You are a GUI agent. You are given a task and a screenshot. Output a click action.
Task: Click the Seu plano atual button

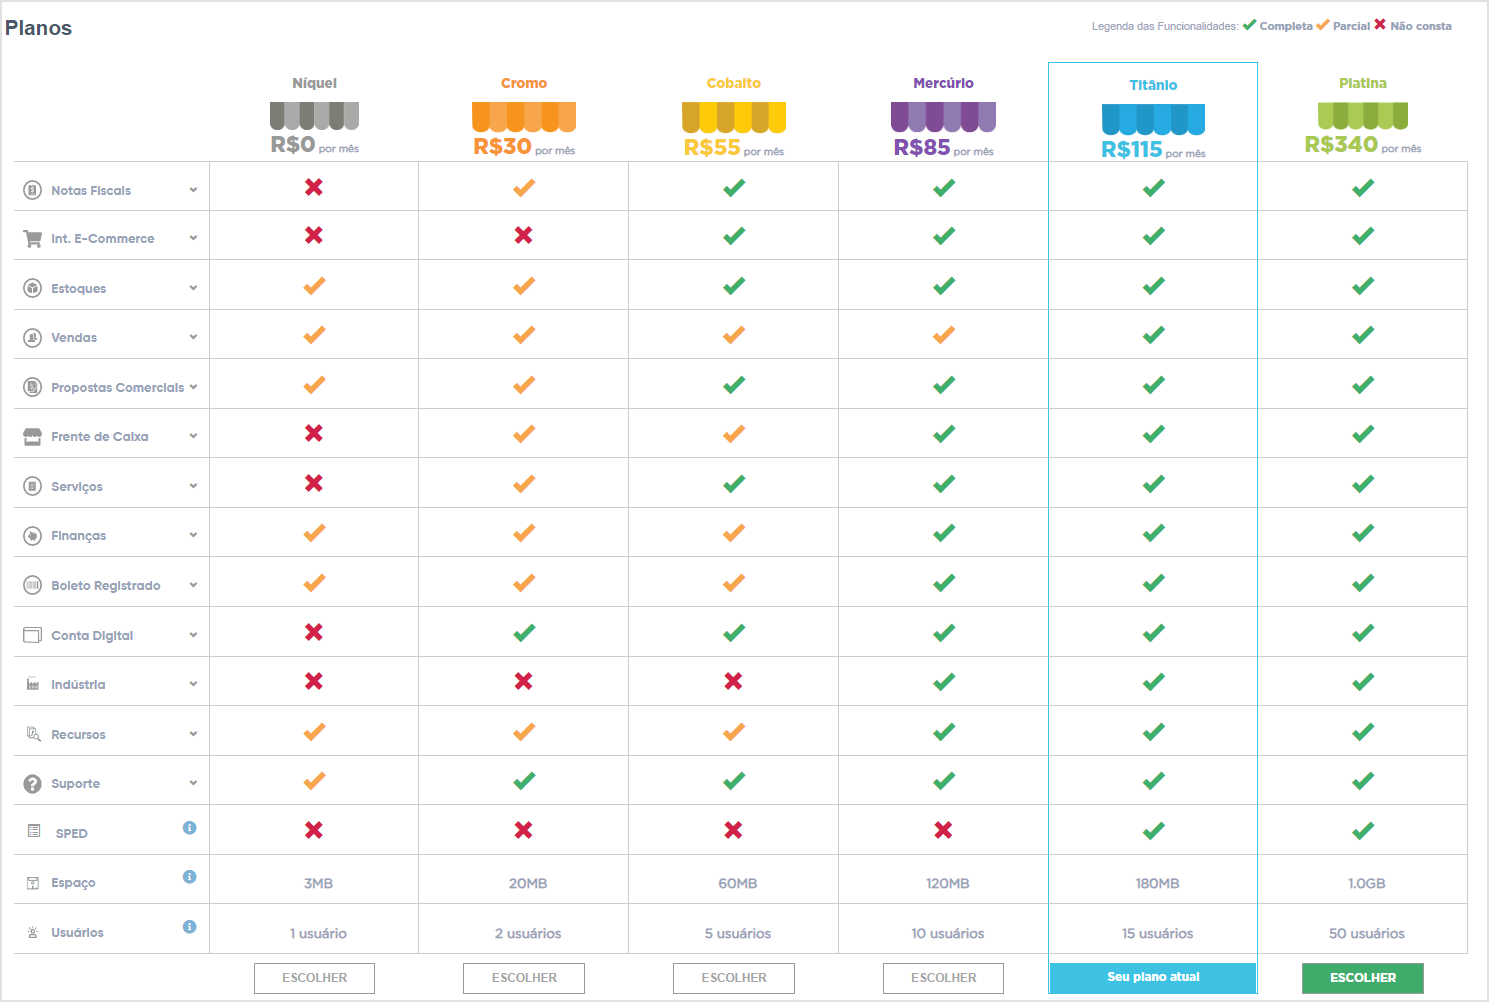(x=1152, y=978)
